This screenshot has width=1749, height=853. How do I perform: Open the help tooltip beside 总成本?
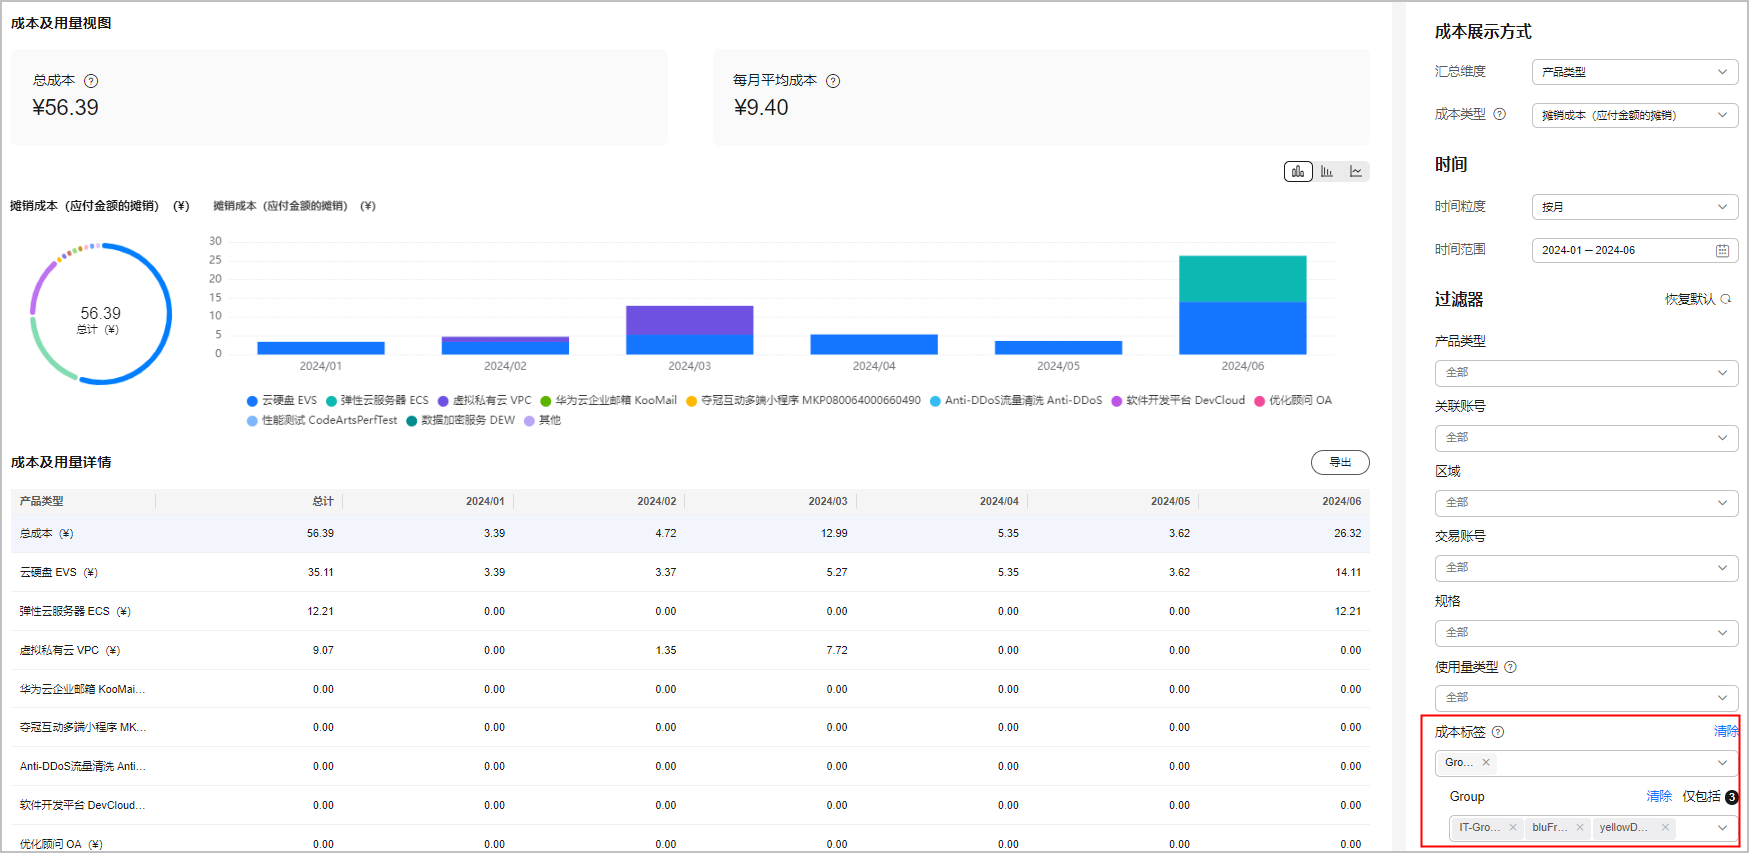(91, 81)
